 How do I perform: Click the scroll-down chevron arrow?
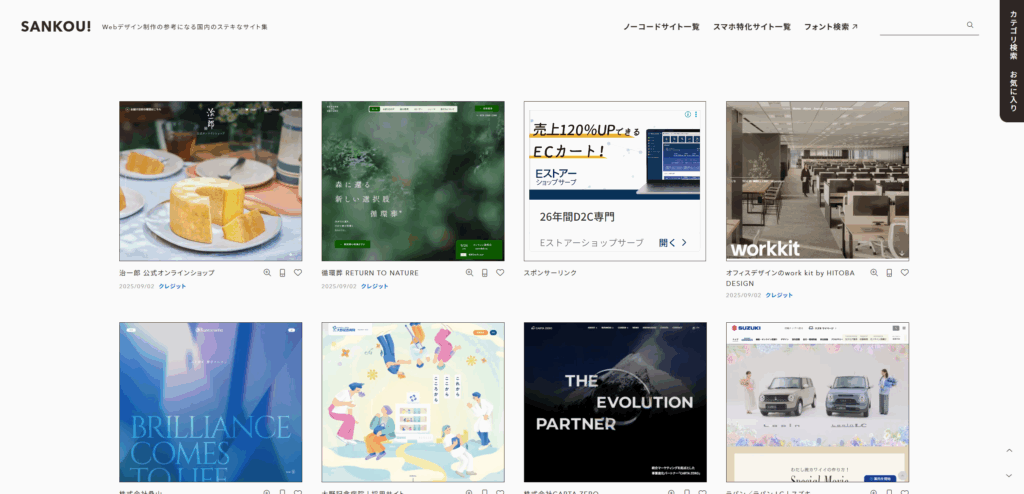pyautogui.click(x=1009, y=475)
